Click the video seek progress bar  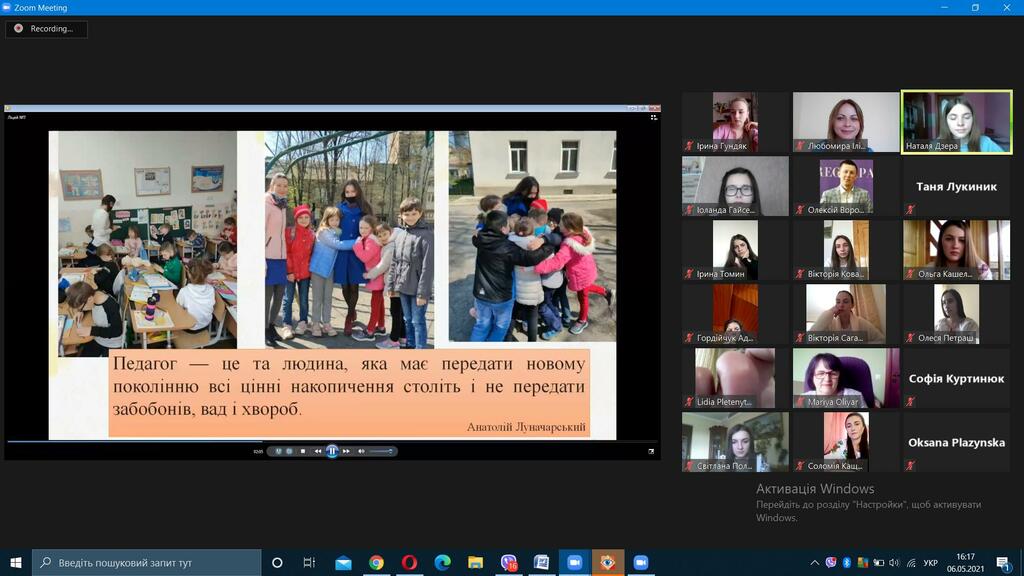pyautogui.click(x=330, y=441)
